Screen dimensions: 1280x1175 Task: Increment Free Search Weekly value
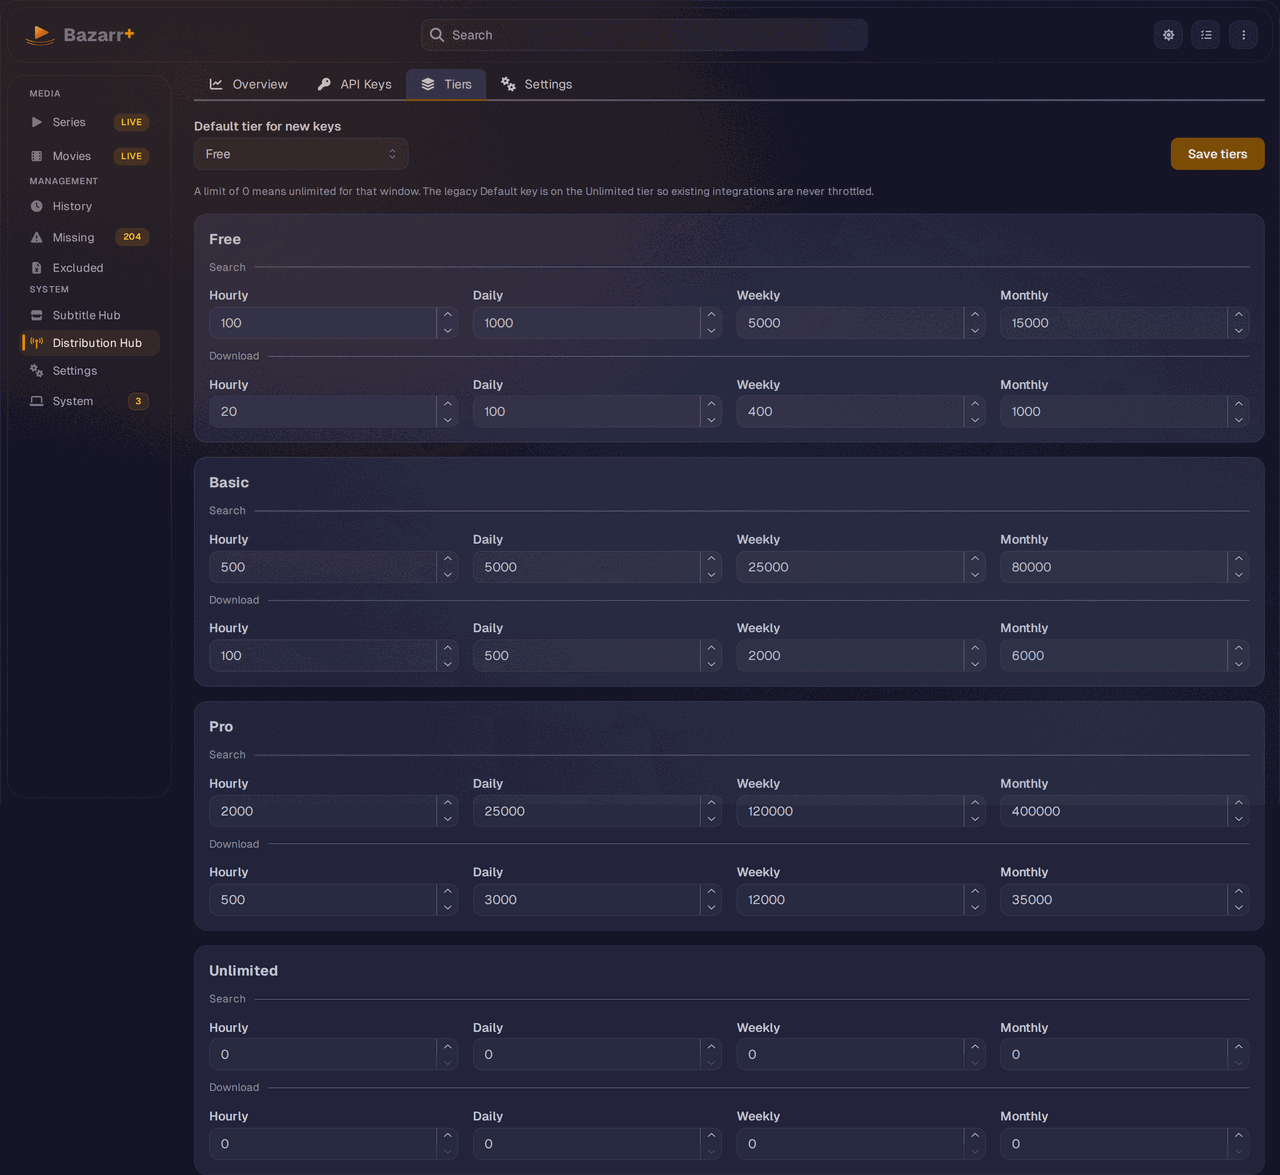click(975, 315)
